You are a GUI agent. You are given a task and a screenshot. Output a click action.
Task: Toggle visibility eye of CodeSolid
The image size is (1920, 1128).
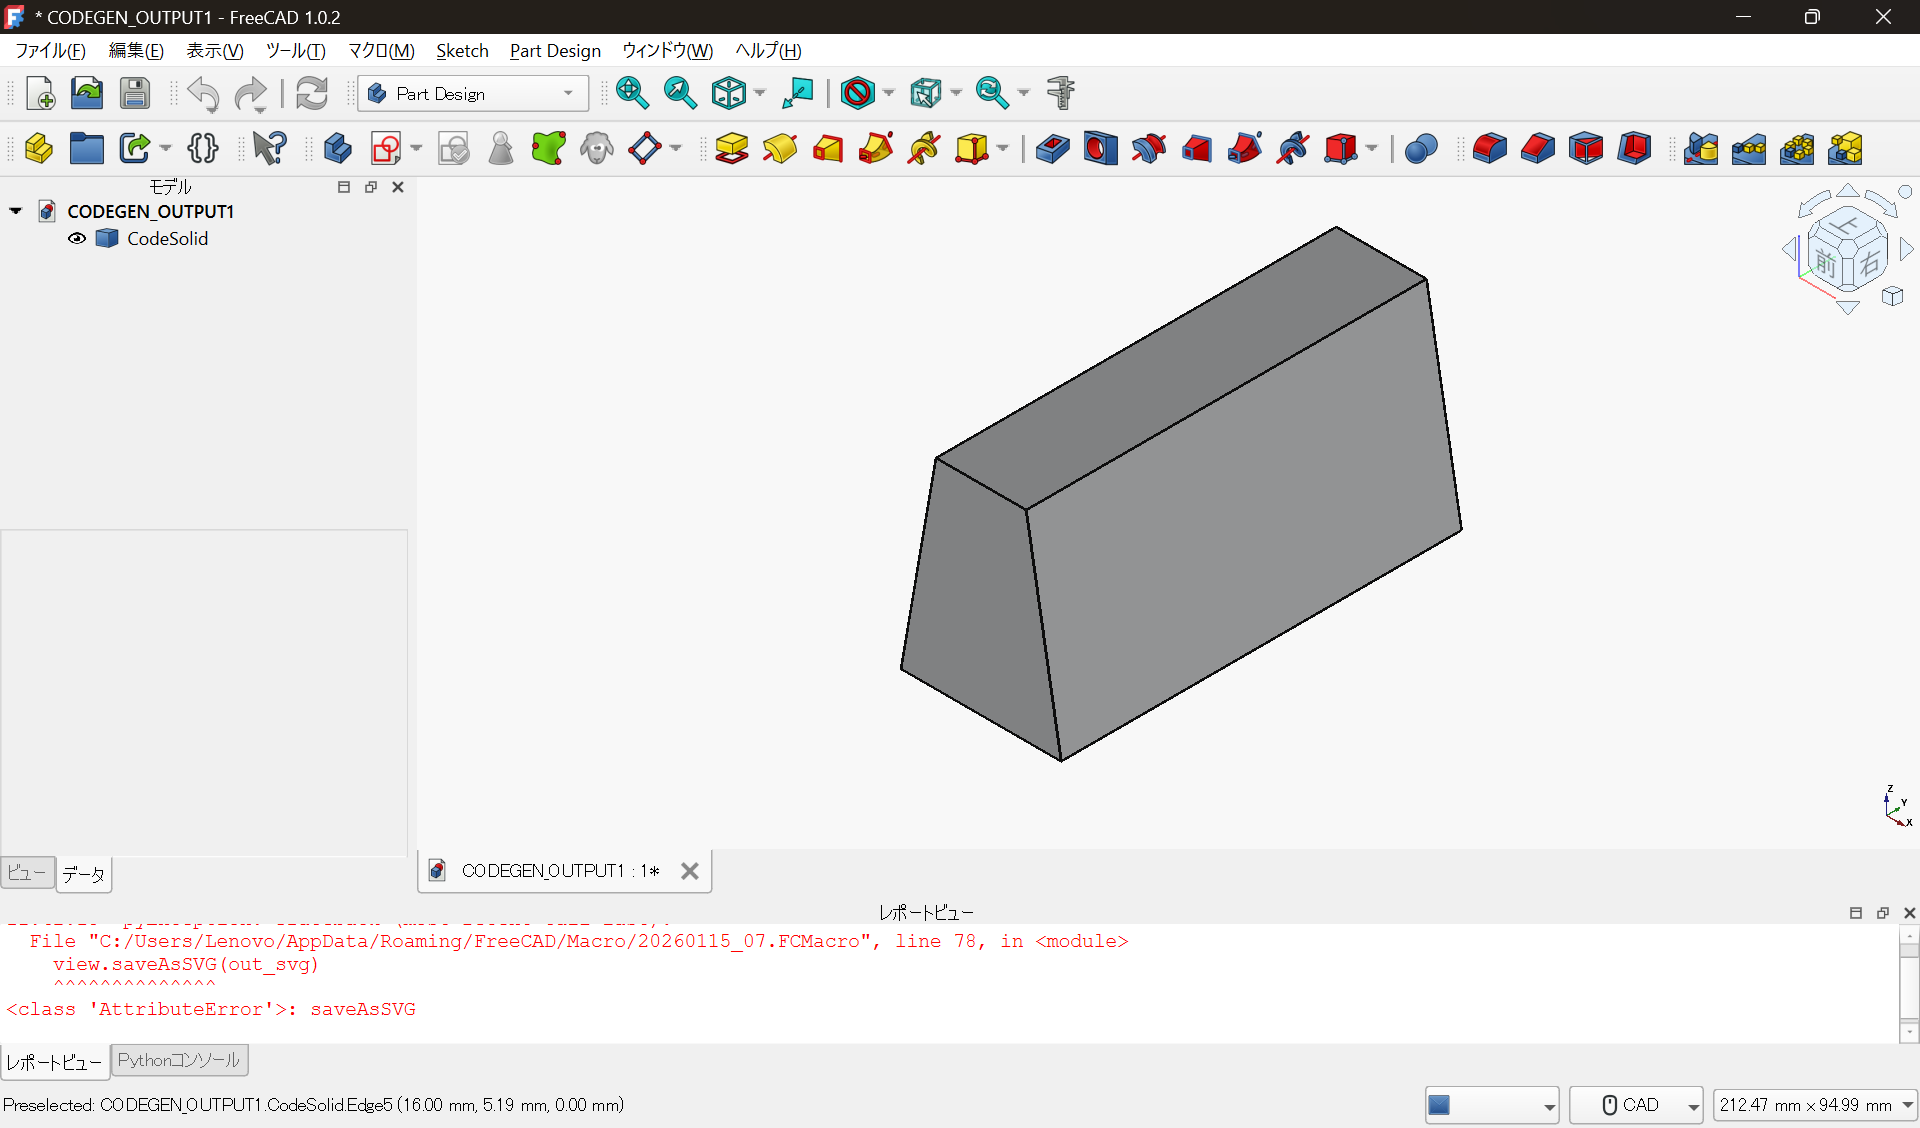click(x=77, y=238)
